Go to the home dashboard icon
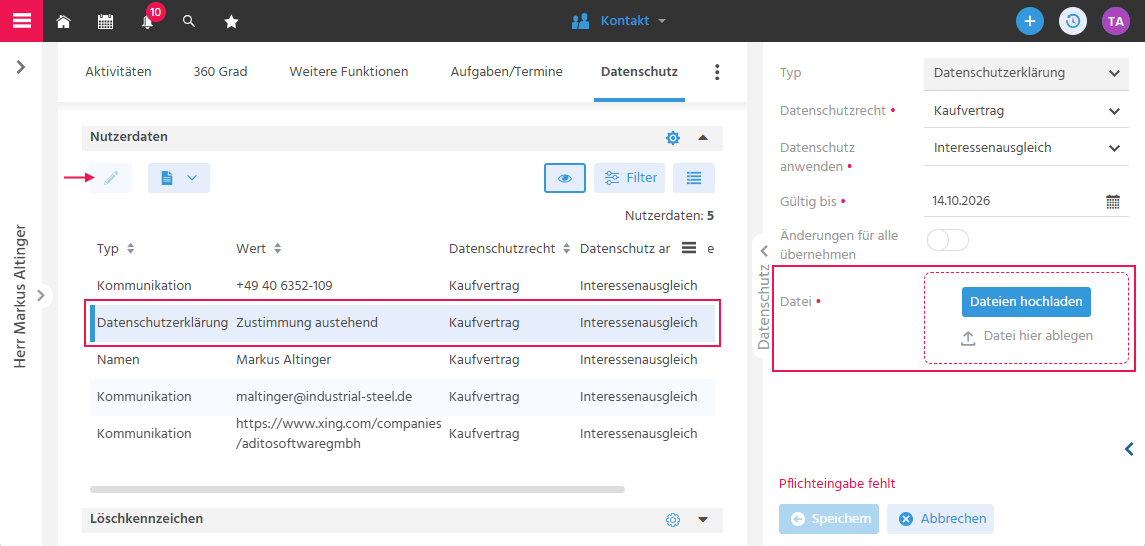This screenshot has width=1145, height=546. [64, 21]
